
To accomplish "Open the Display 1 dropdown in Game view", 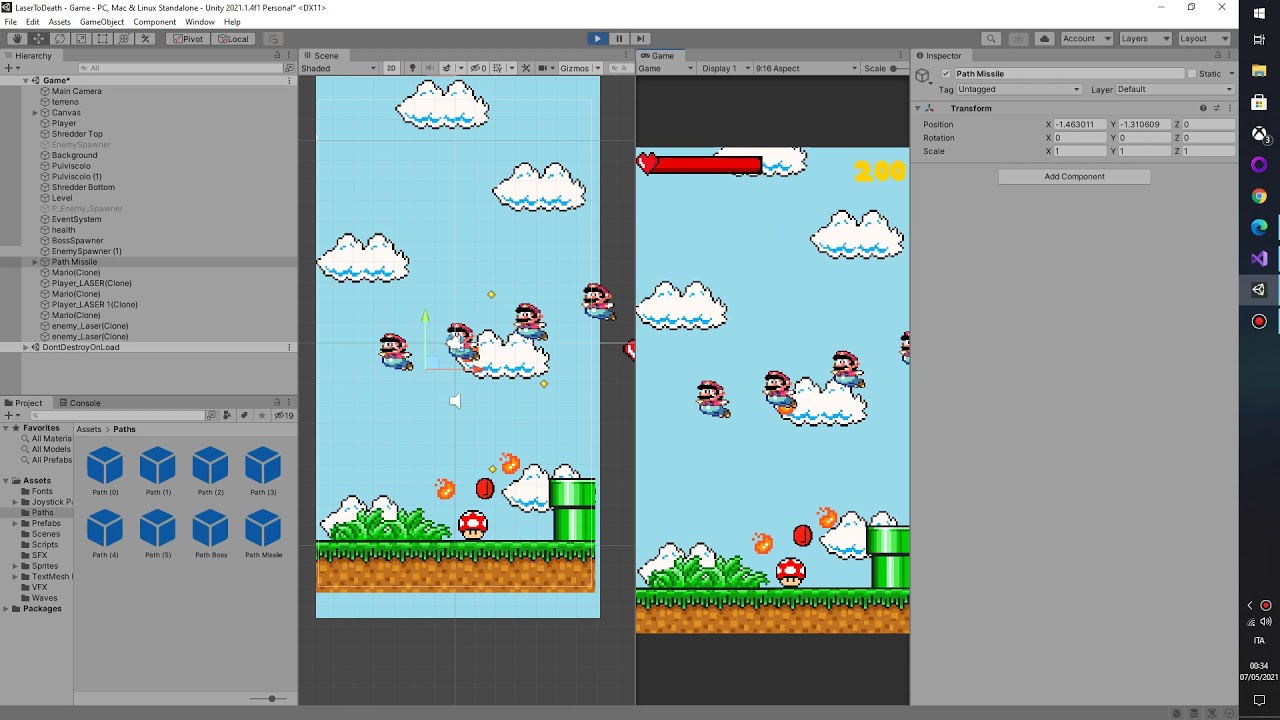I will tap(724, 68).
